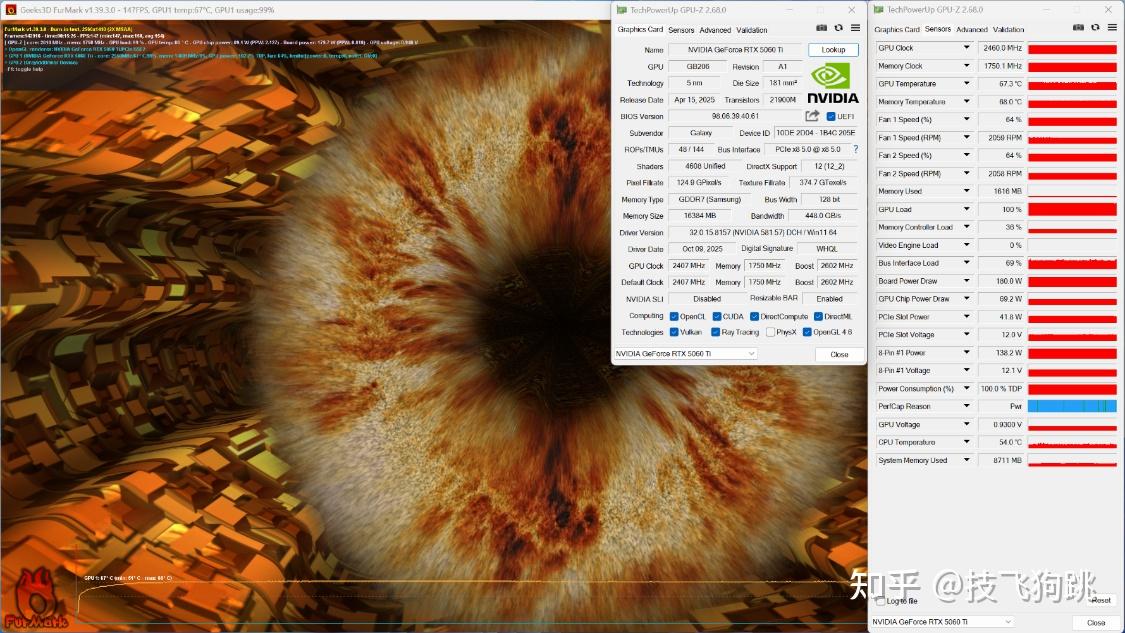1125x633 pixels.
Task: Open the 8-Pin #1 Power dropdown
Action: coord(966,352)
